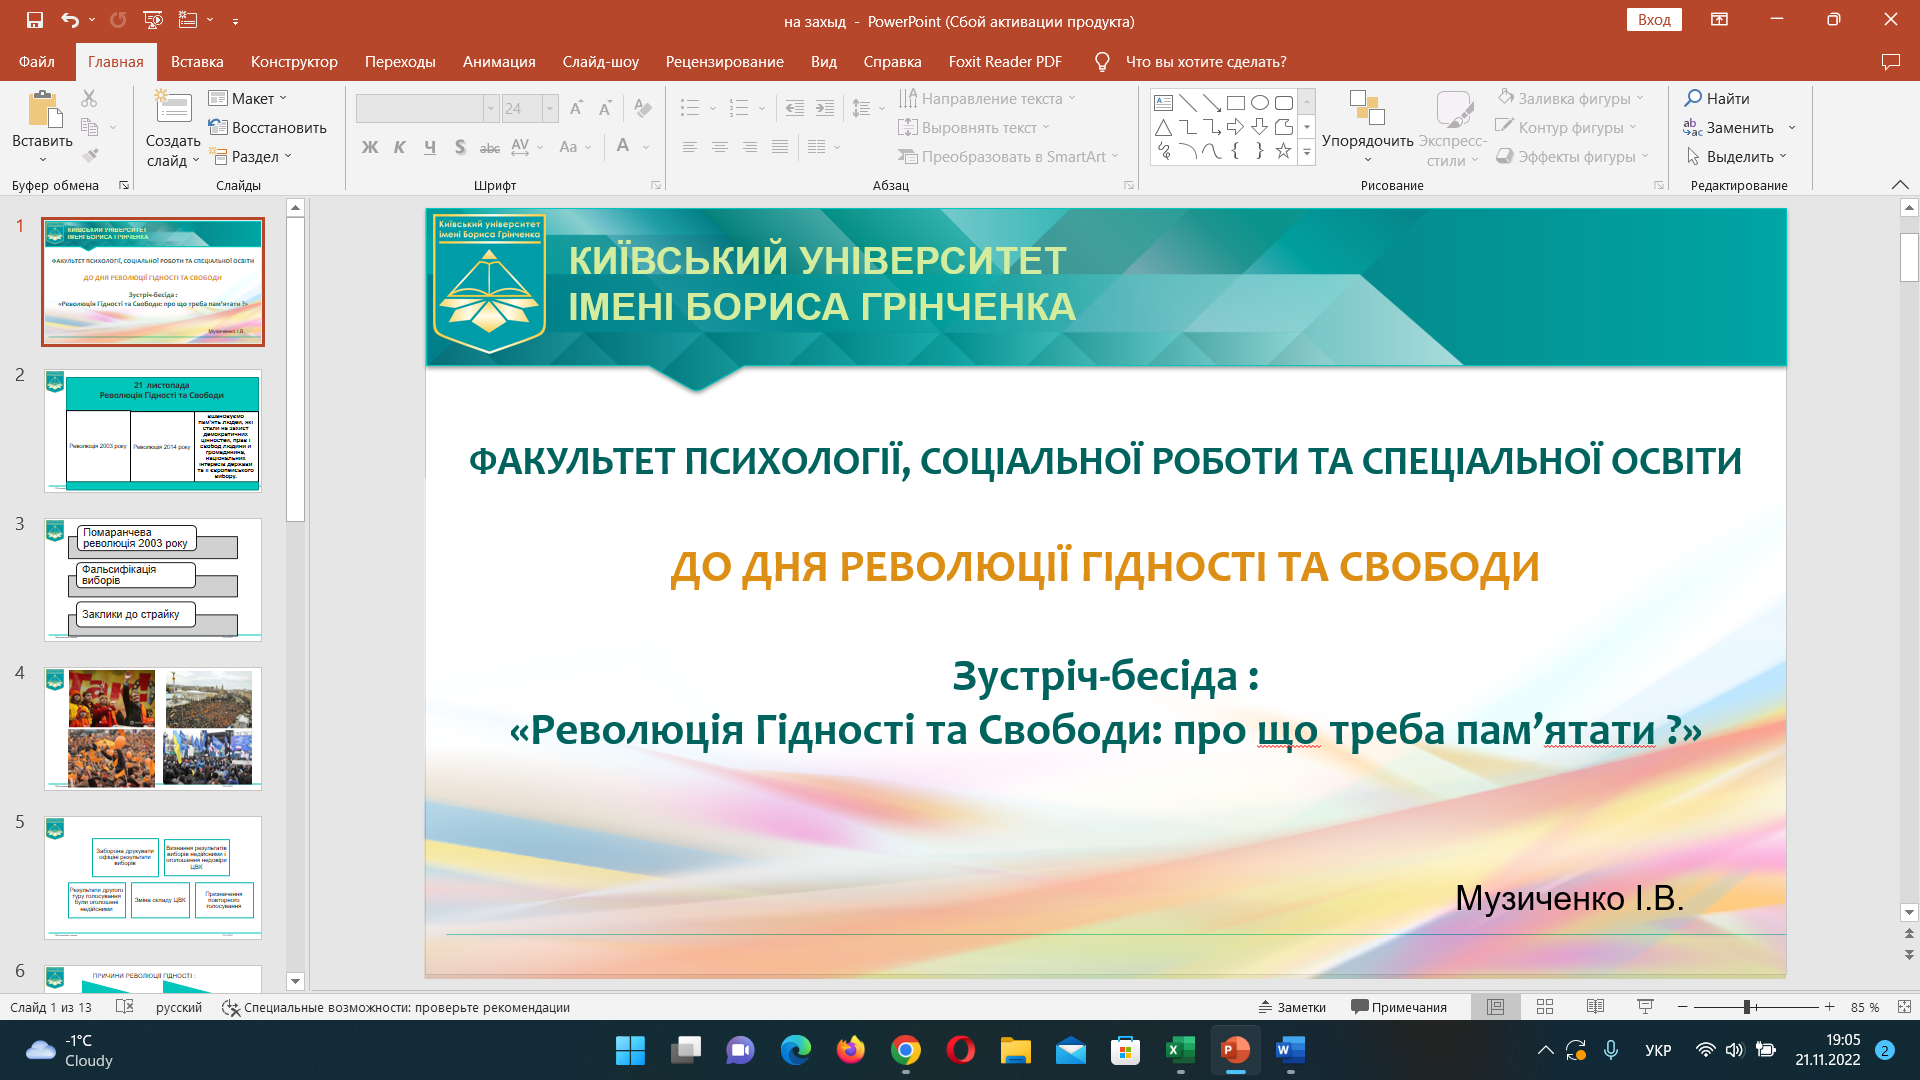This screenshot has width=1920, height=1080.
Task: Start slideshow from beginning icon in title bar
Action: click(x=153, y=20)
